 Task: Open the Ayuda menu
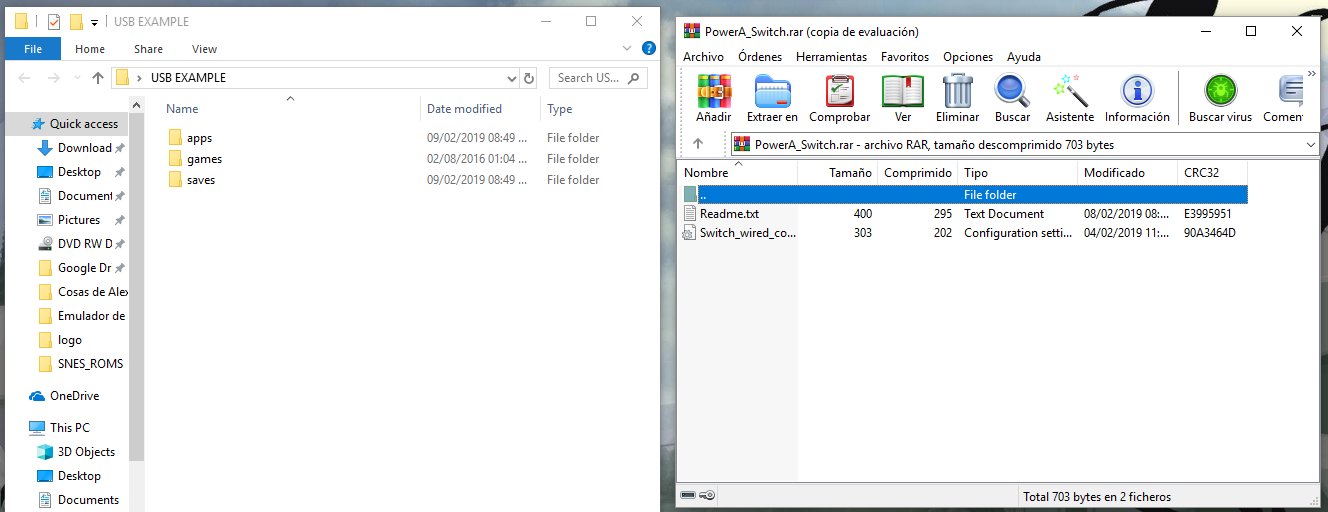(1024, 57)
